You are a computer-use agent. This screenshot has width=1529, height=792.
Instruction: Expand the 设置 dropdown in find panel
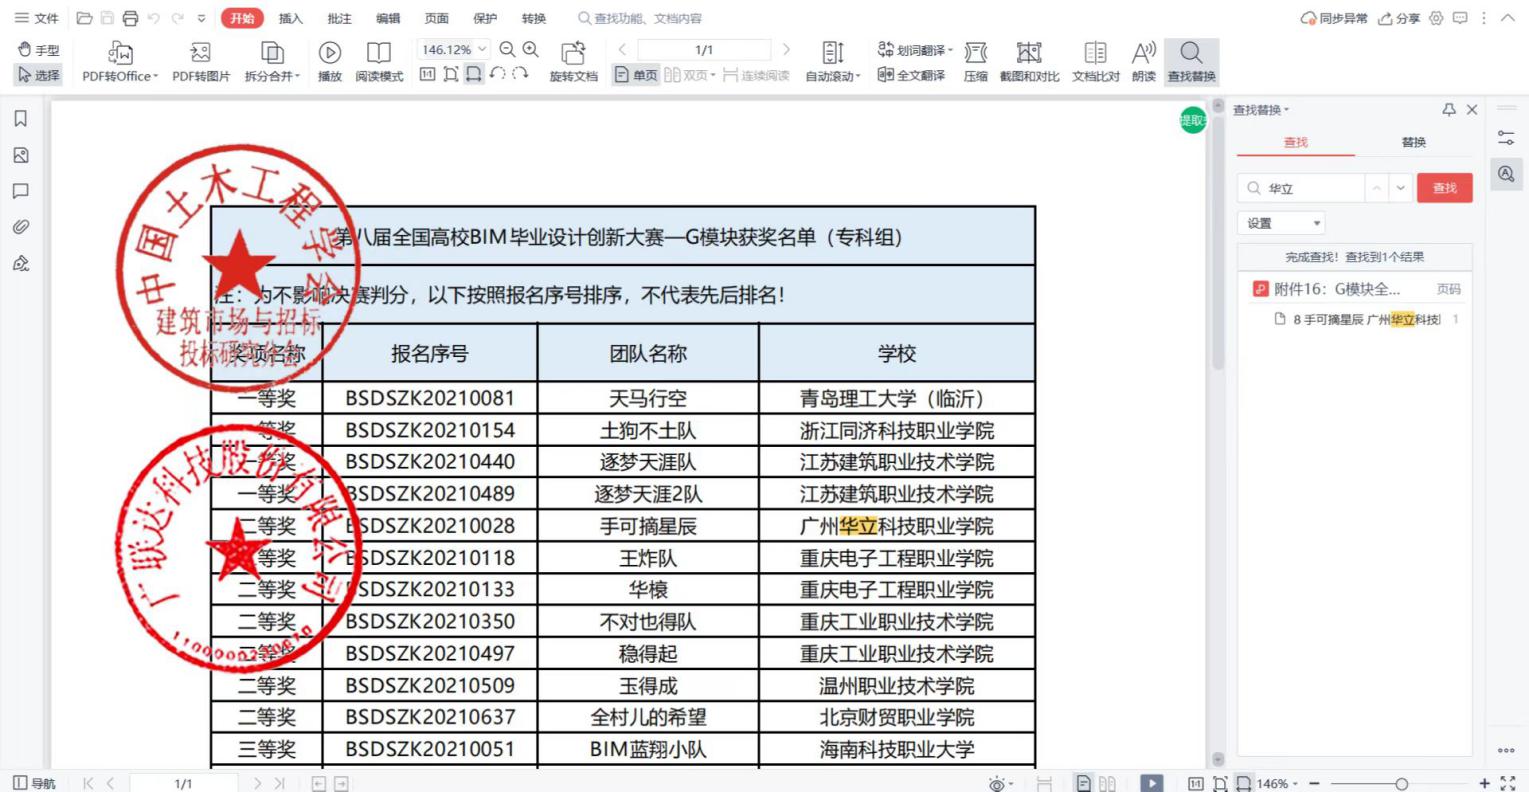1284,223
